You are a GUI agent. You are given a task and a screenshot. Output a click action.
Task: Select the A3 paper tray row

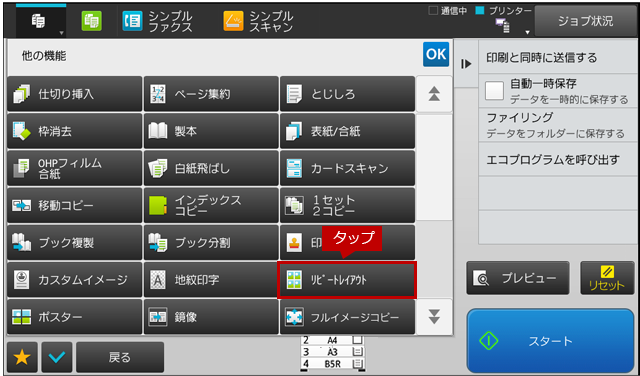point(333,352)
